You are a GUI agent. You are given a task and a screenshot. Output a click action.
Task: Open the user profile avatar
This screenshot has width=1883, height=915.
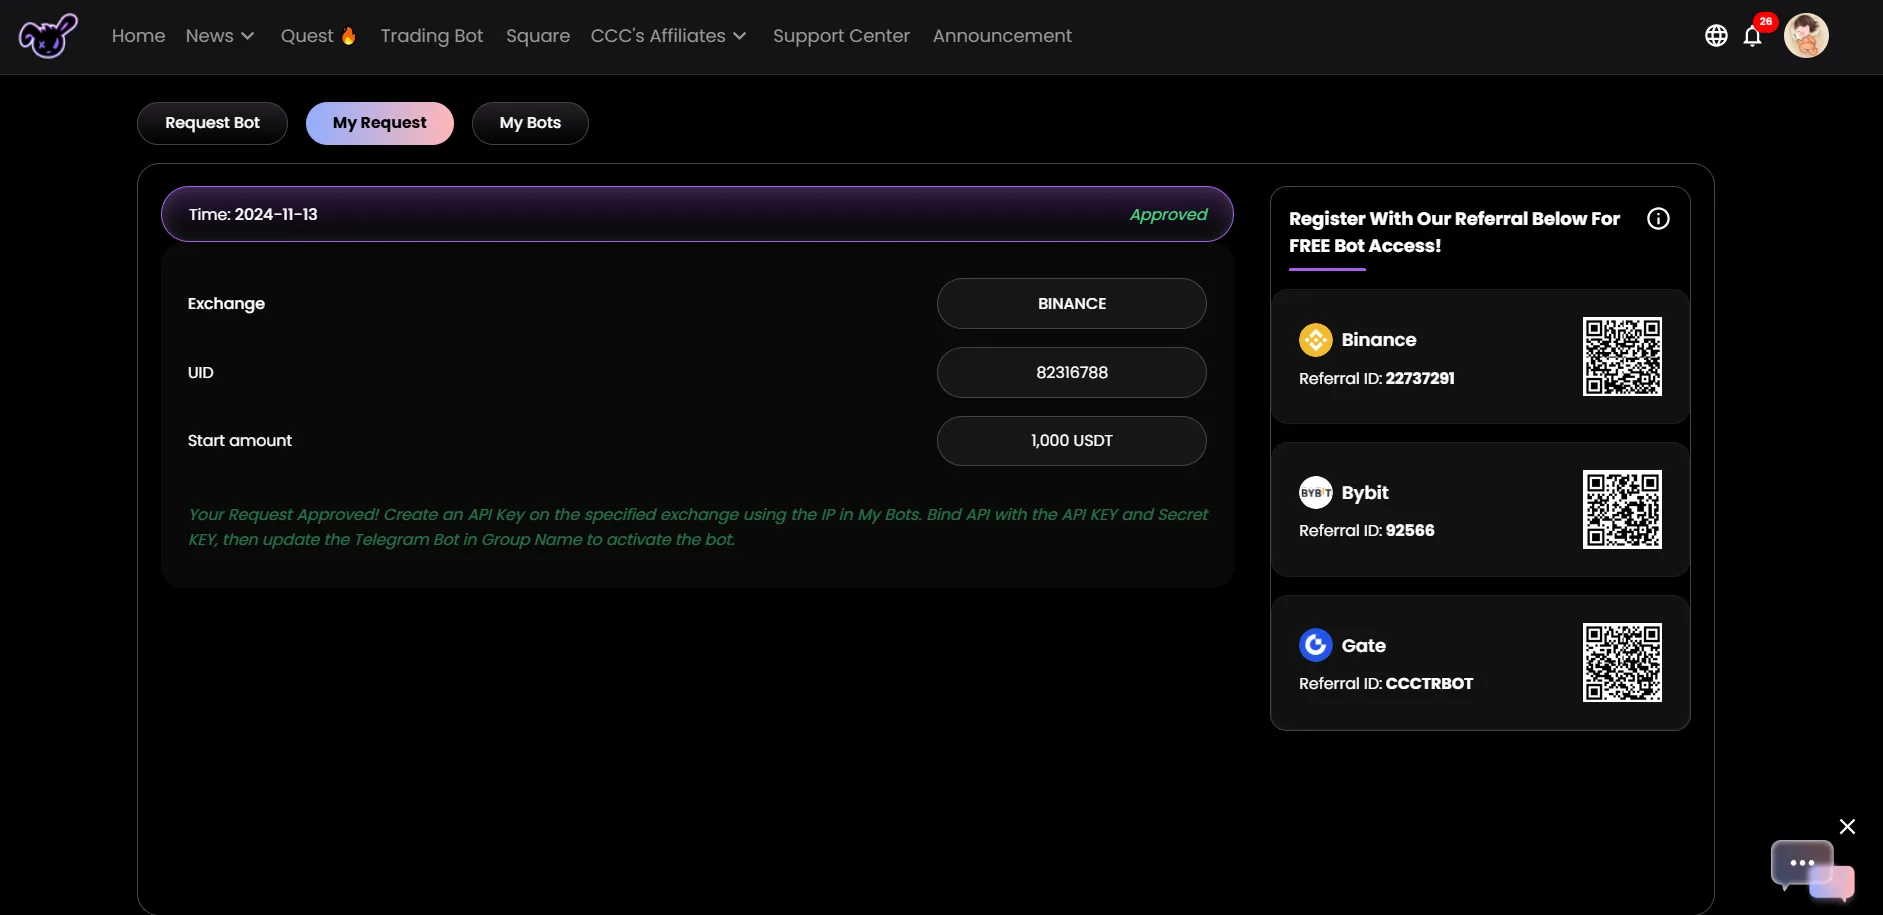(x=1806, y=36)
